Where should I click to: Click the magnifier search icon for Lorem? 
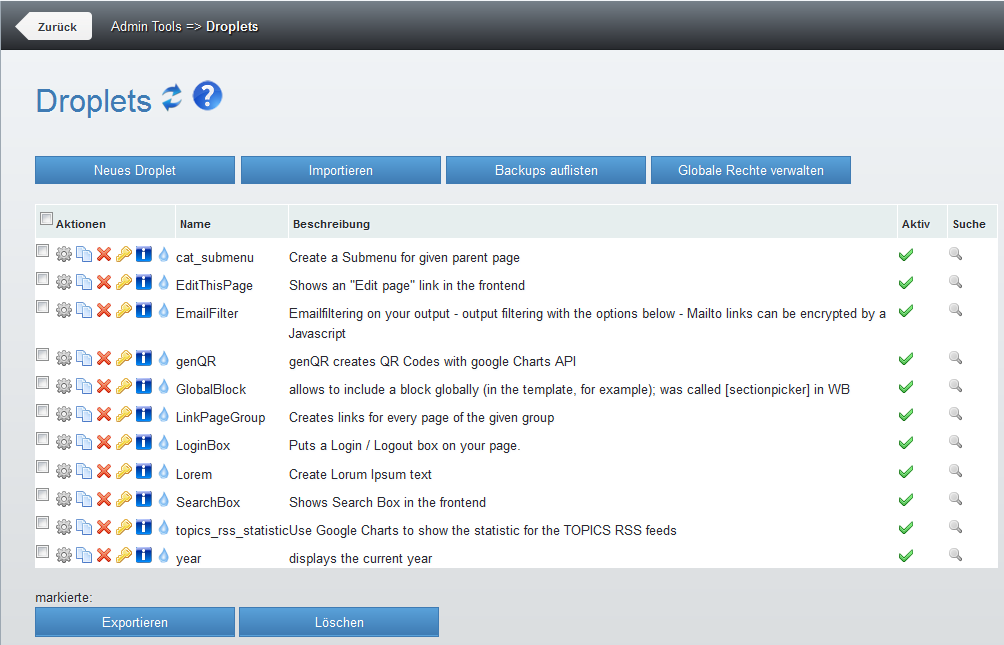pos(955,470)
